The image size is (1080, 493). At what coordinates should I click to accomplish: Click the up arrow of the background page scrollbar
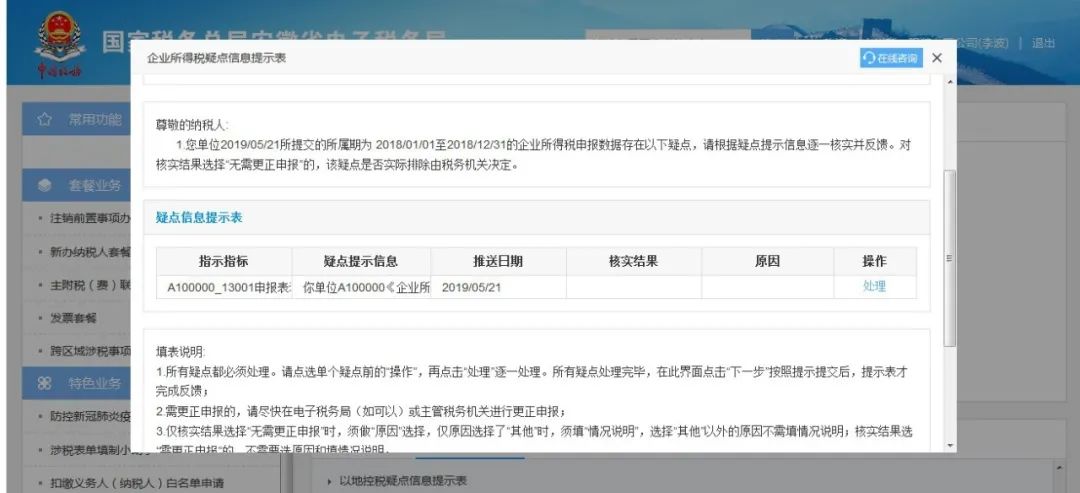pos(1061,469)
